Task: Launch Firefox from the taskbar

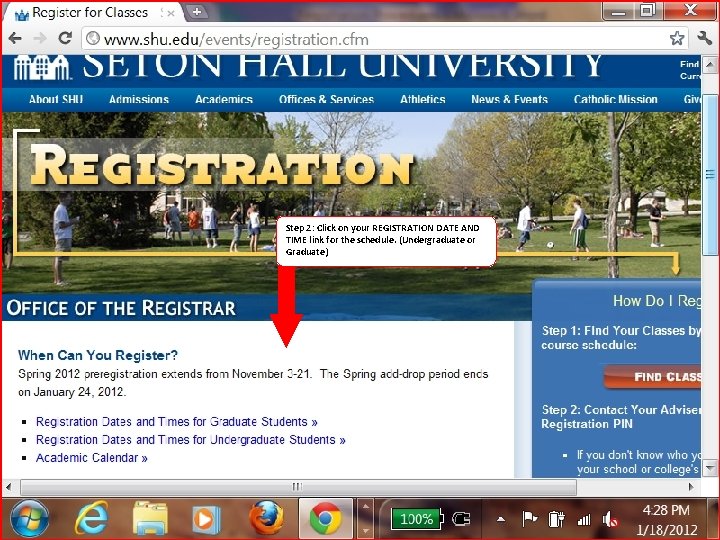Action: (266, 518)
